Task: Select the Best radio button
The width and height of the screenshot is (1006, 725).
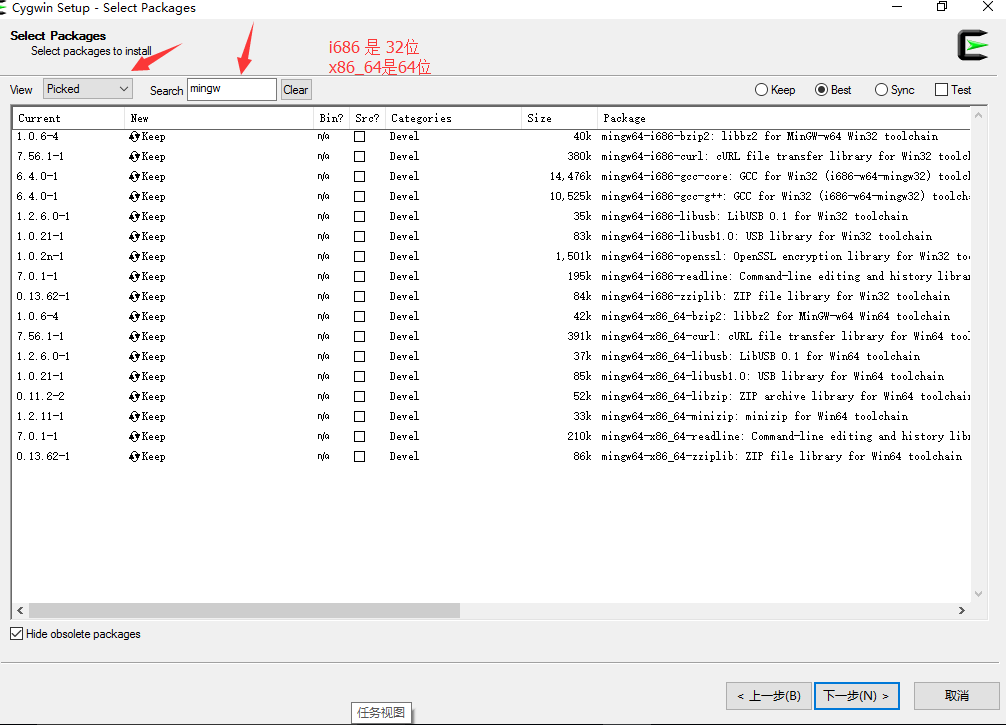Action: pyautogui.click(x=821, y=90)
